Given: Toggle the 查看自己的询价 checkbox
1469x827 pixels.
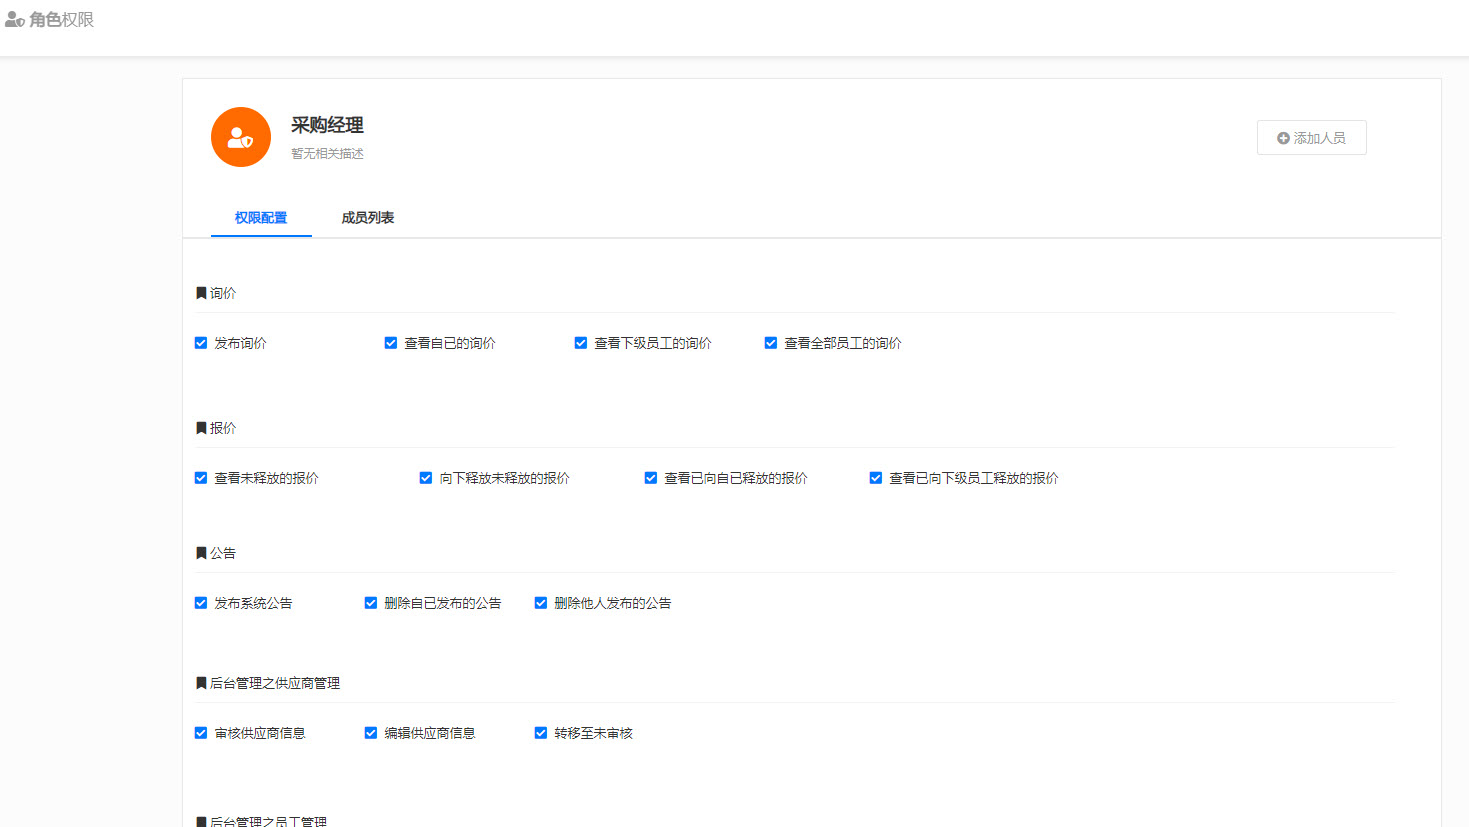Looking at the screenshot, I should pos(391,343).
